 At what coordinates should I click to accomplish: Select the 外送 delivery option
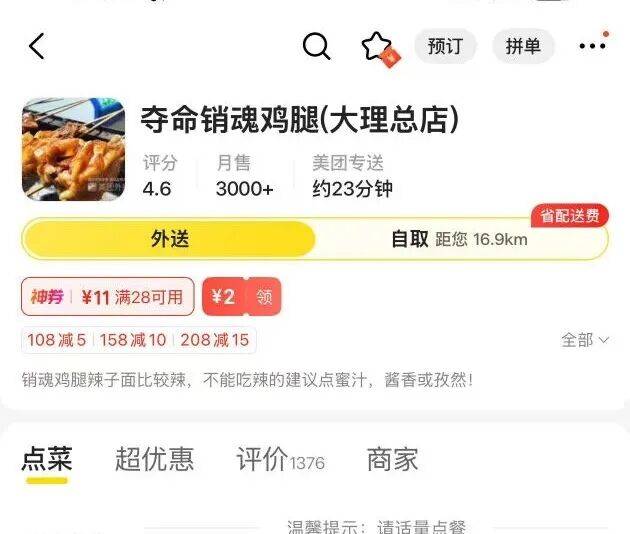click(x=170, y=239)
